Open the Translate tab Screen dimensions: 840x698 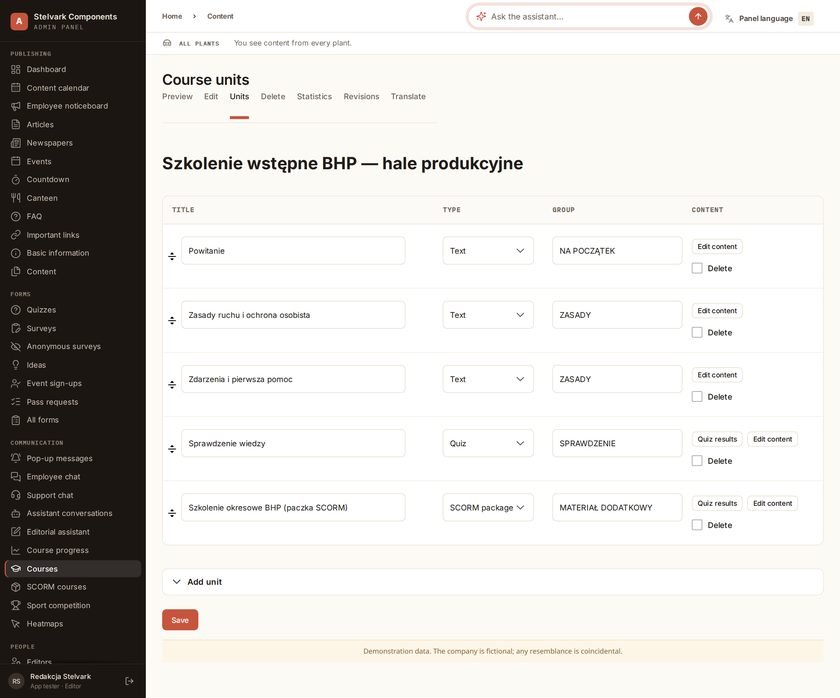[x=408, y=96]
